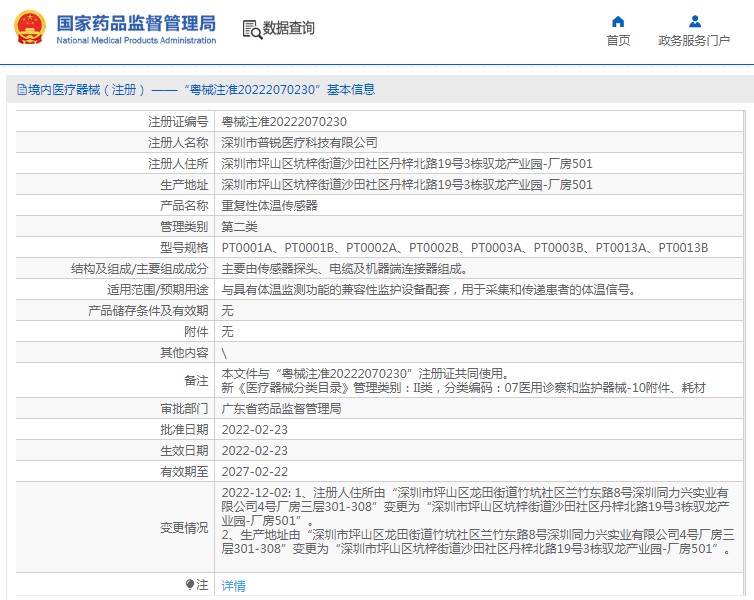Click the expiry date 2027-02-22 cell

point(254,472)
